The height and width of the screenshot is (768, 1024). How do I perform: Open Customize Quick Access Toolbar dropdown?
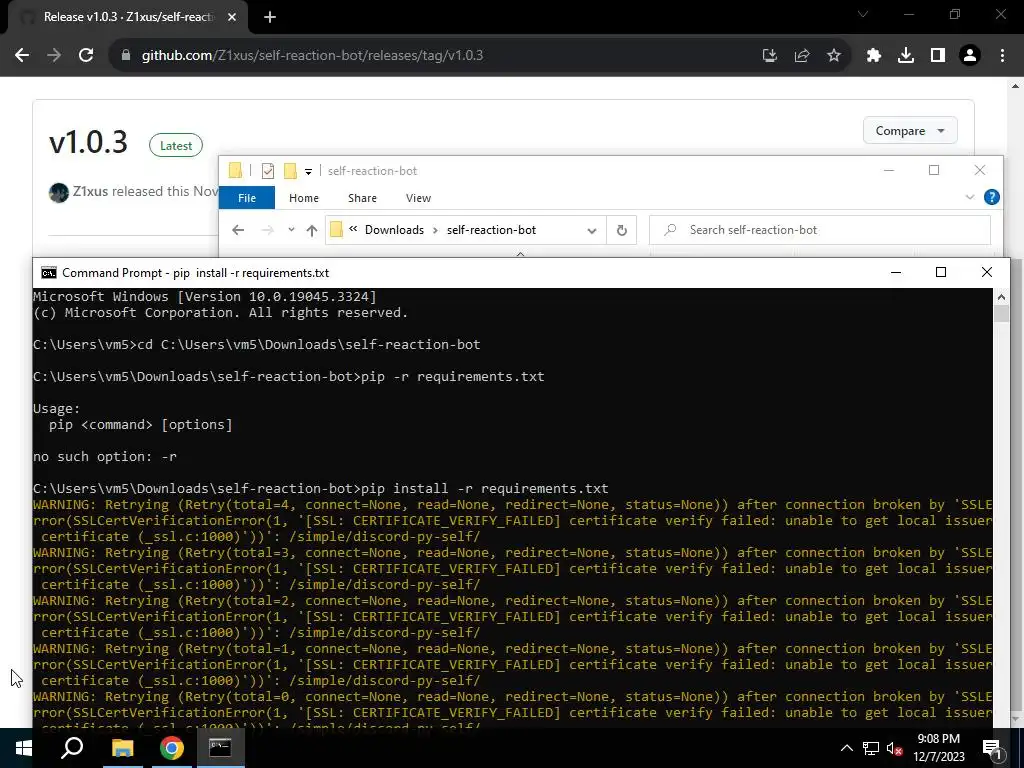coord(308,172)
